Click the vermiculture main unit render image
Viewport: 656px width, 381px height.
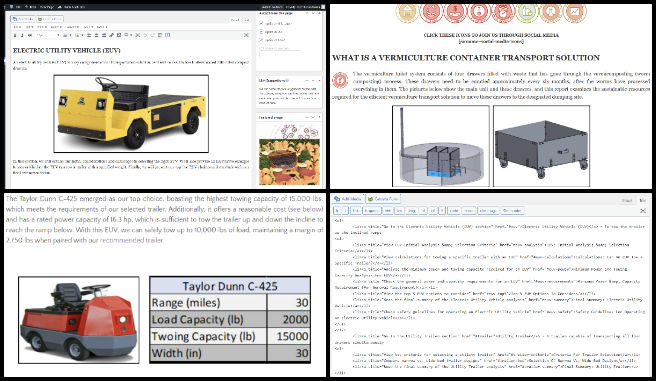[441, 146]
